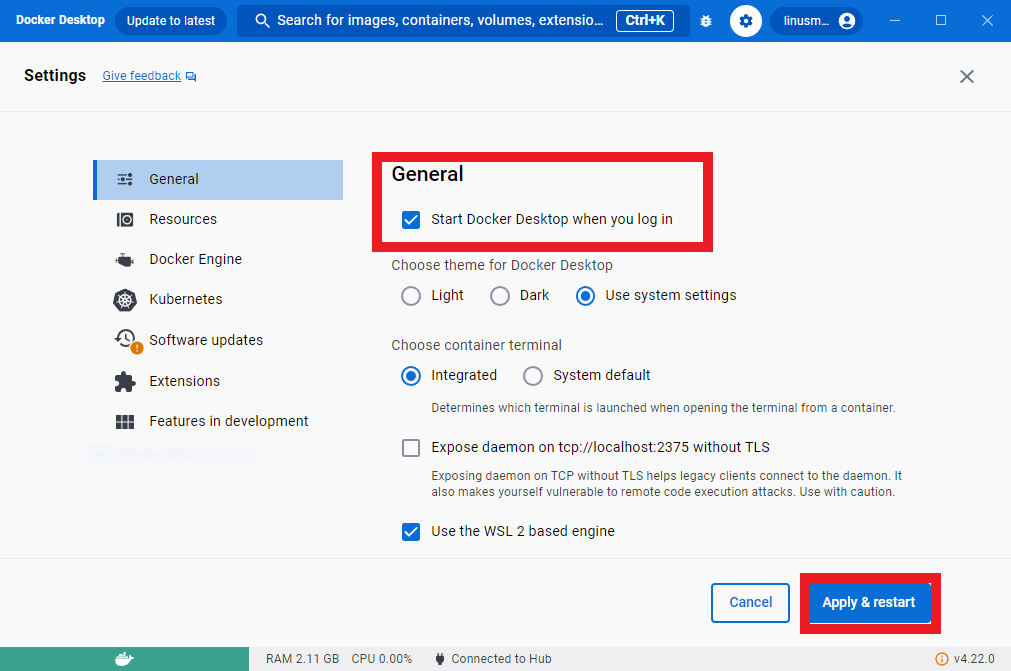Click the plug icon beside Connected to Hub
The height and width of the screenshot is (671, 1011).
pos(440,659)
